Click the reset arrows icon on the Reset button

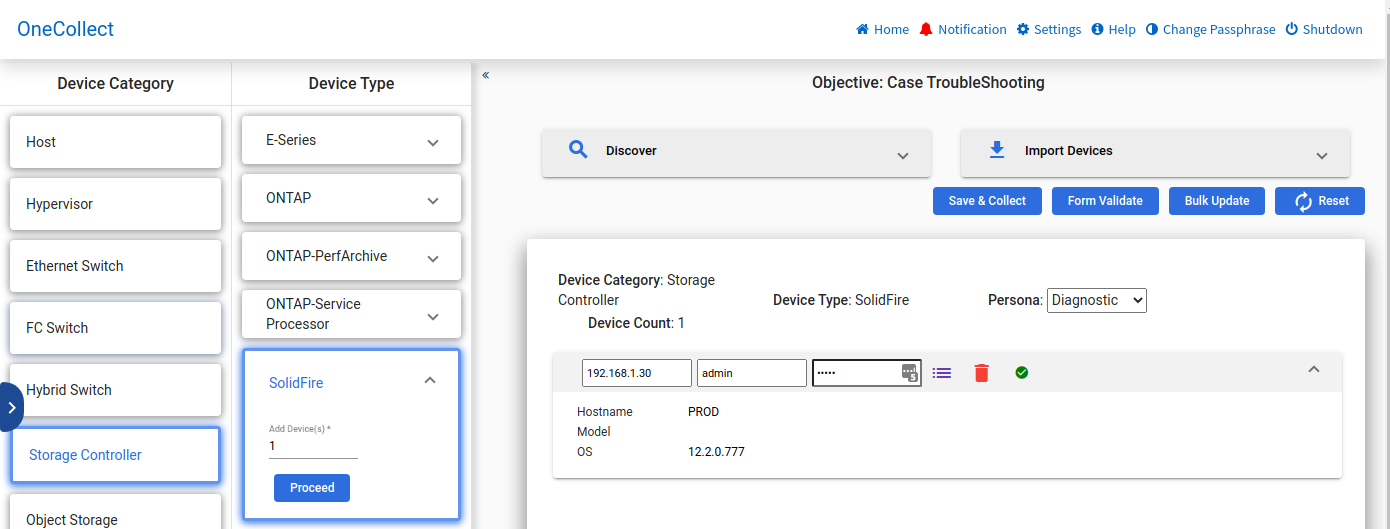1303,201
